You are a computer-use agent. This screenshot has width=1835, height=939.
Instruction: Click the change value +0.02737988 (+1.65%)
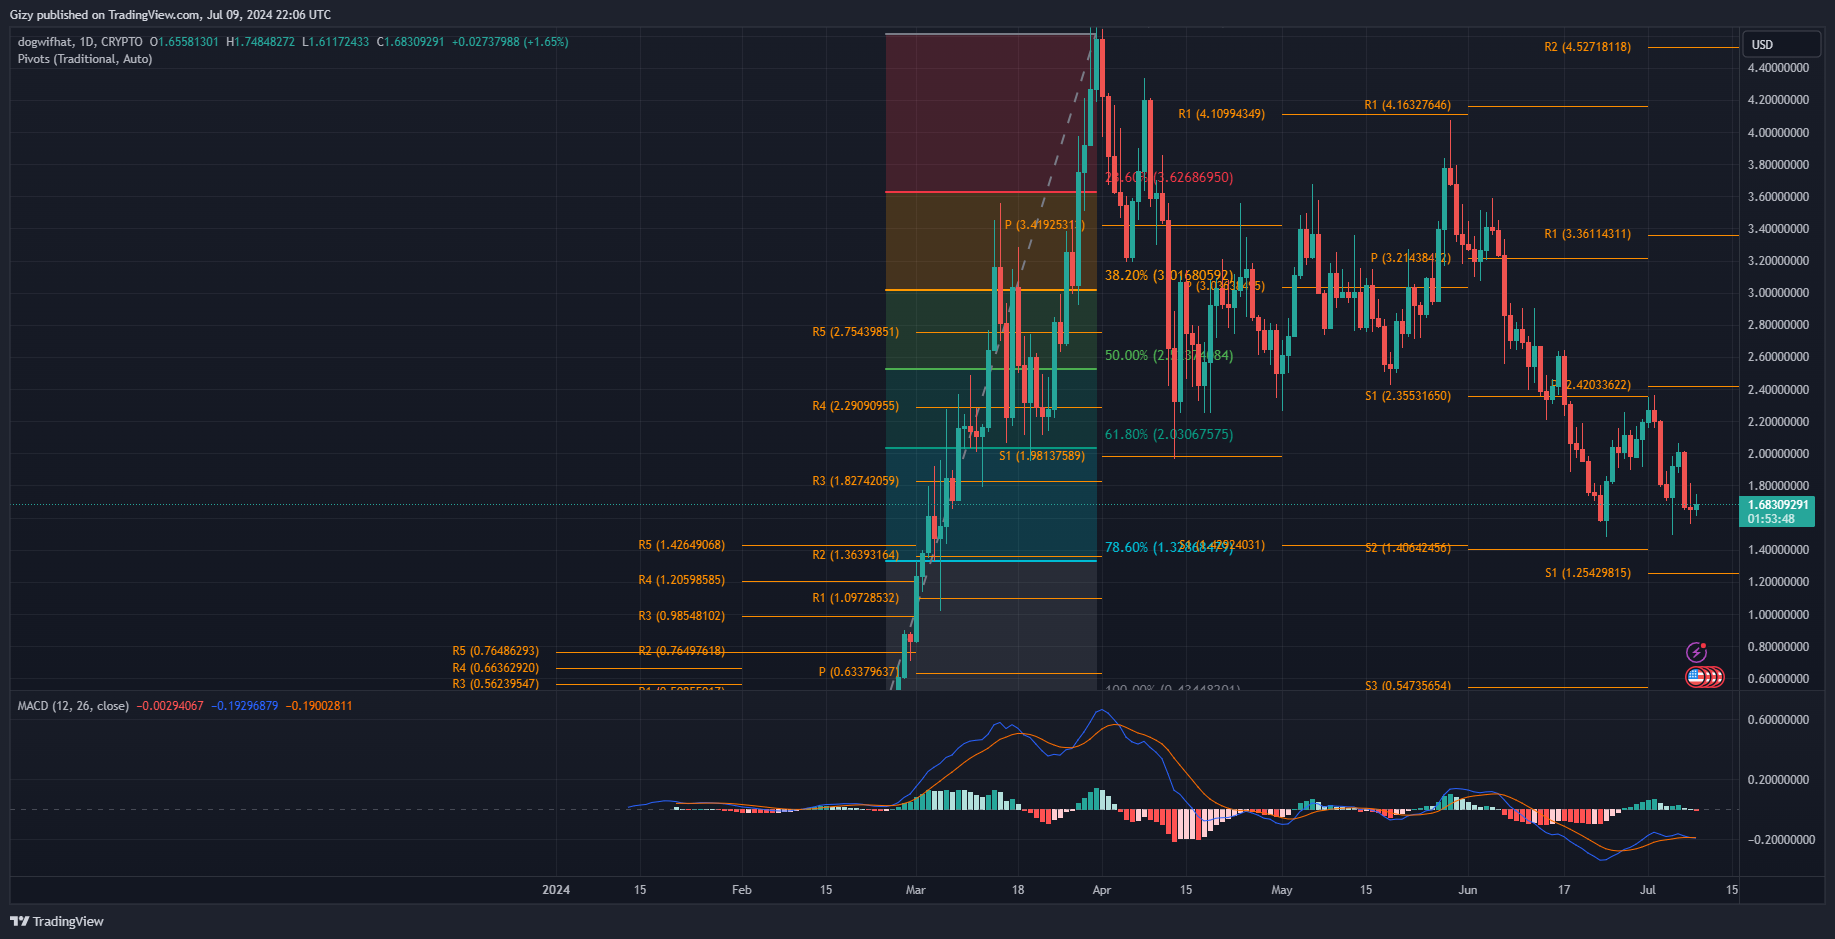(x=510, y=42)
